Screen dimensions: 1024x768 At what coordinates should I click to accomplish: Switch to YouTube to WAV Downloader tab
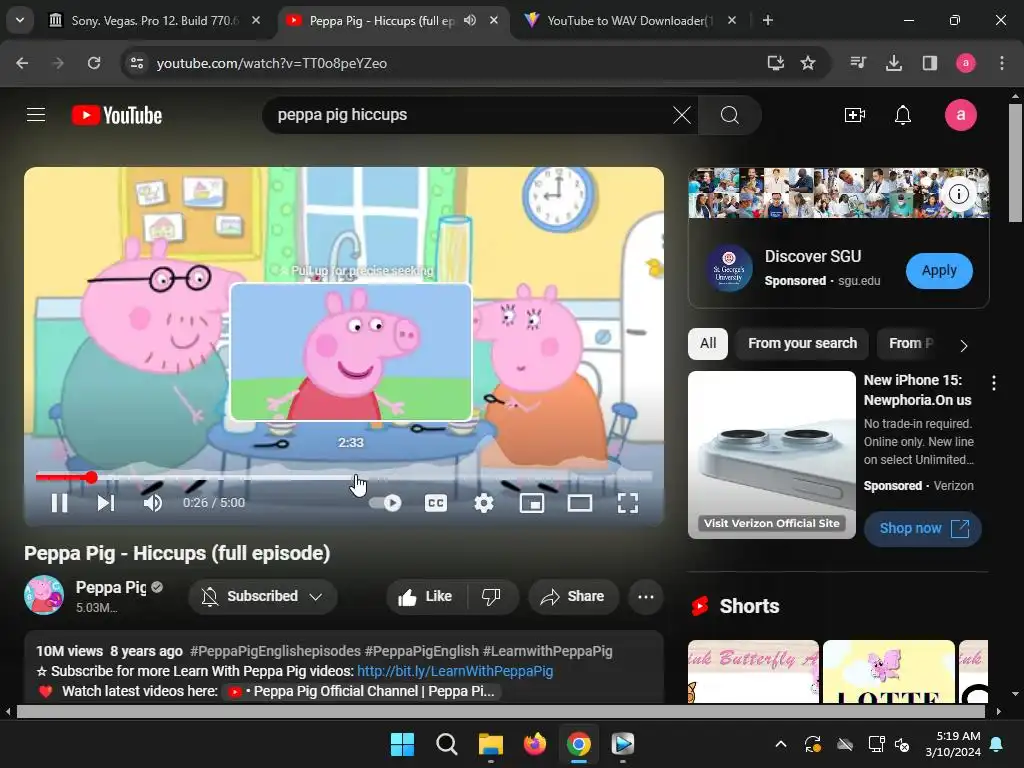(630, 21)
